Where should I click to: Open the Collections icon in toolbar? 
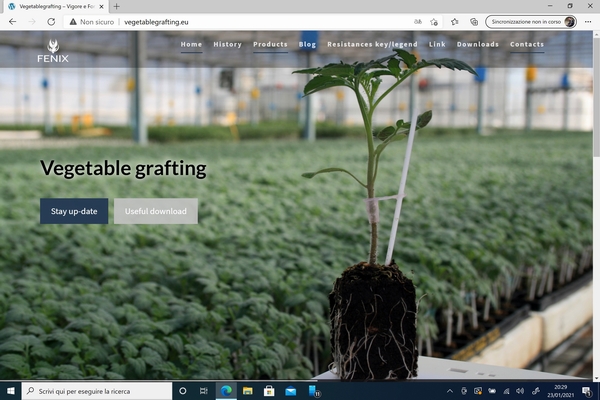pyautogui.click(x=474, y=21)
